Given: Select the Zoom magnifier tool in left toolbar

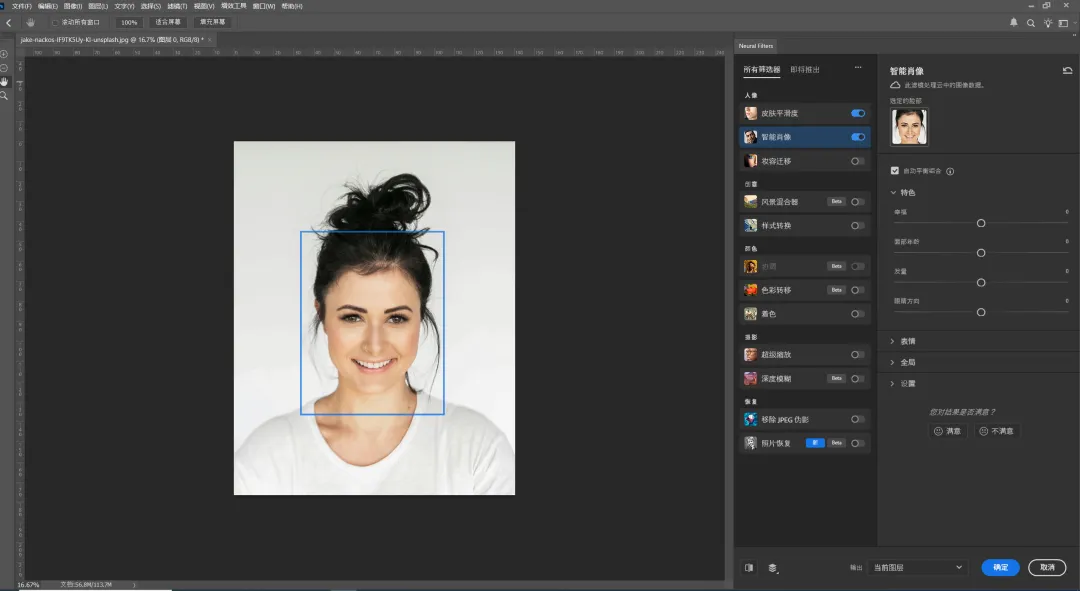Looking at the screenshot, I should click(x=4, y=96).
